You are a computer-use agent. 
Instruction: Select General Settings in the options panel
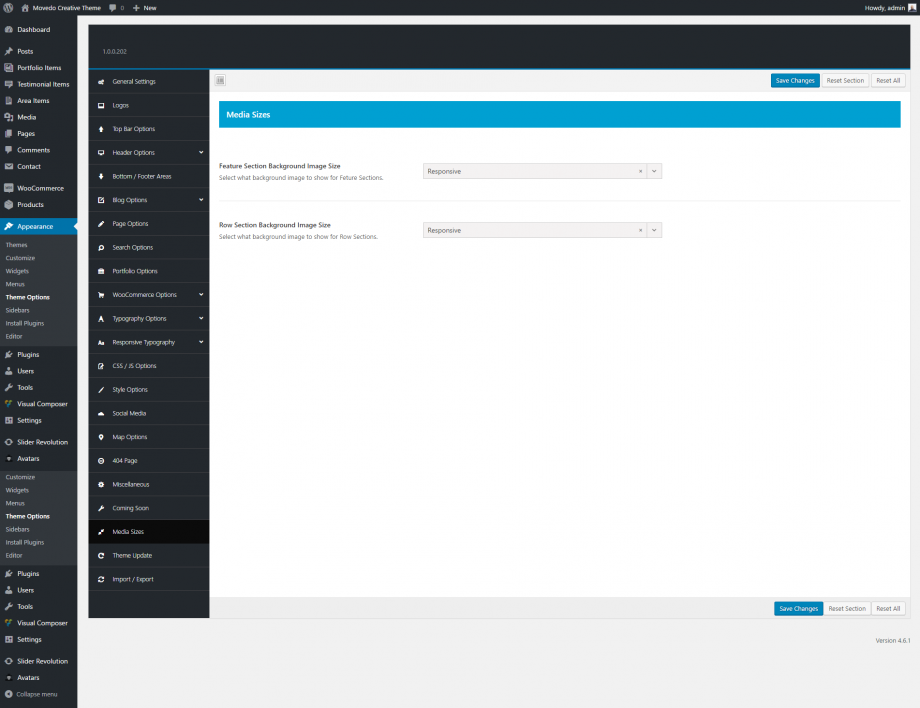(x=133, y=81)
